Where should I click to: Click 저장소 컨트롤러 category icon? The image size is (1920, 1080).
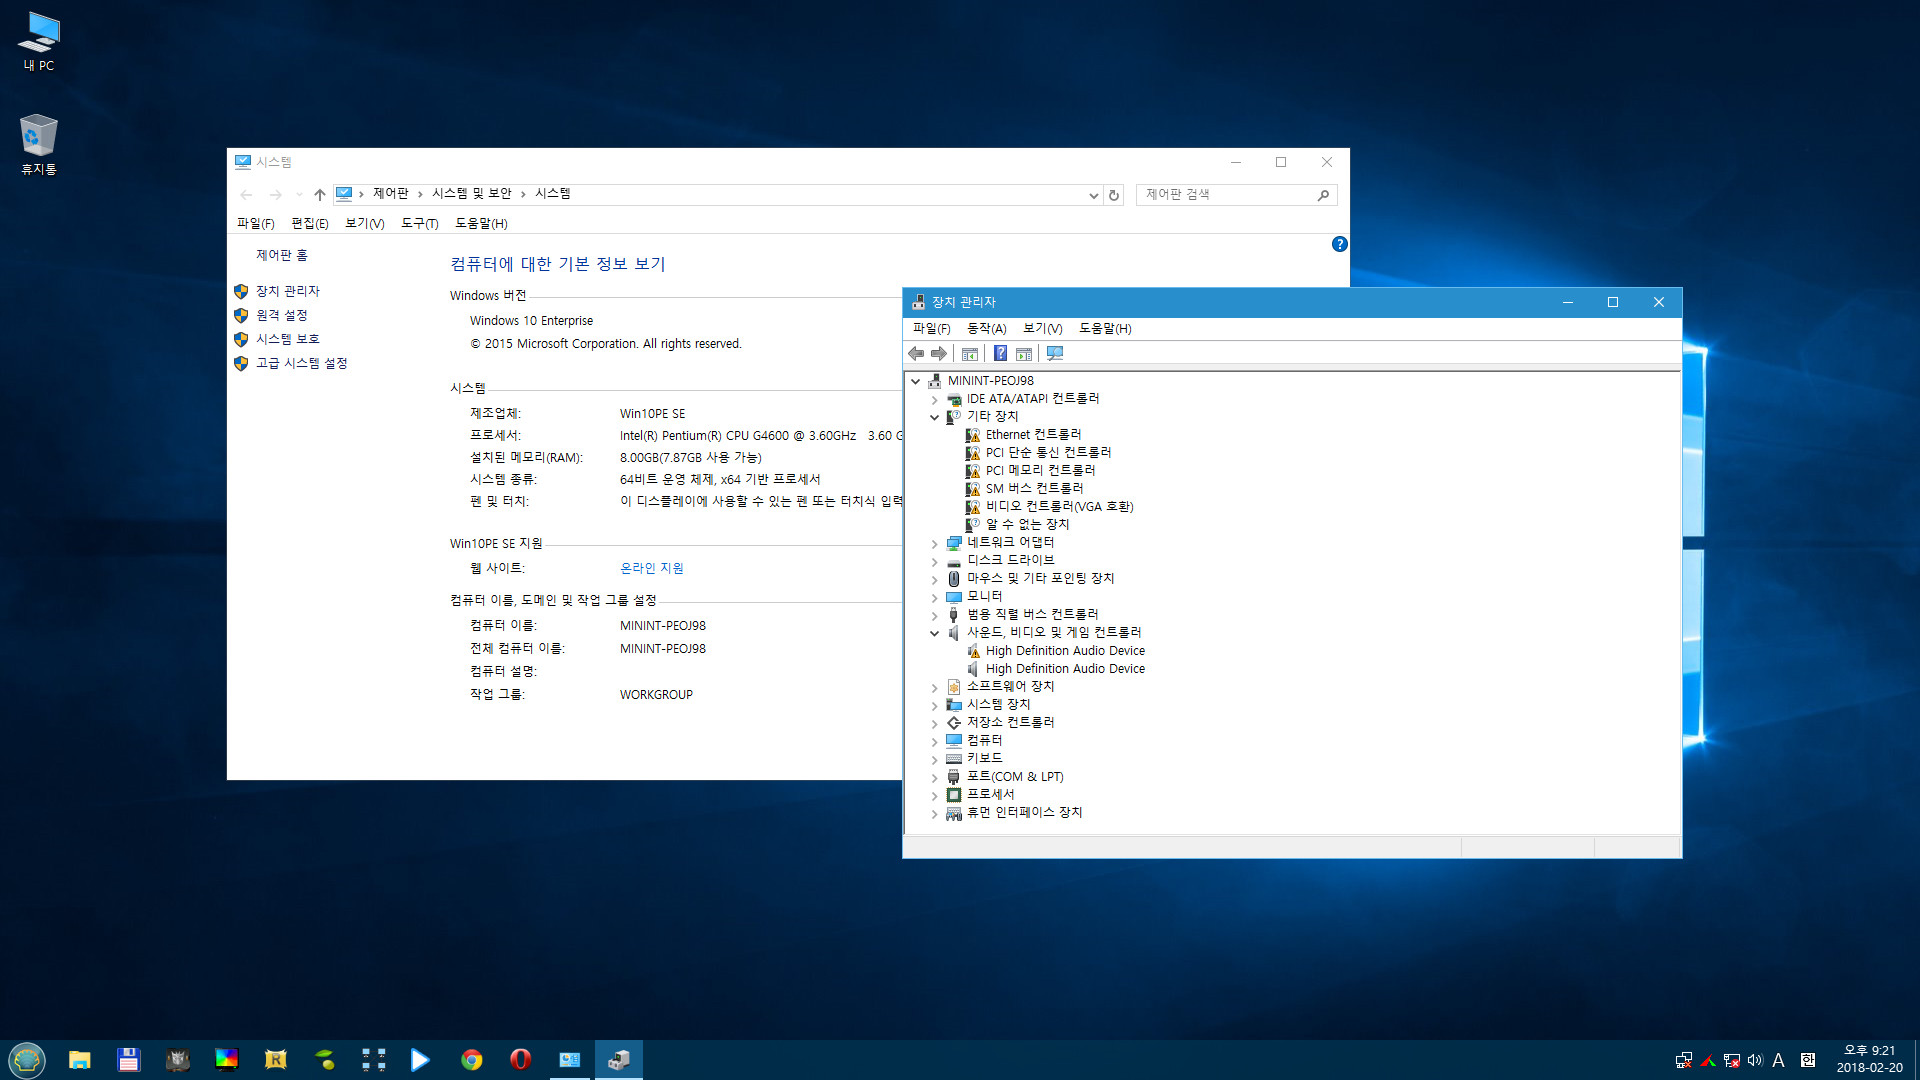pos(954,723)
